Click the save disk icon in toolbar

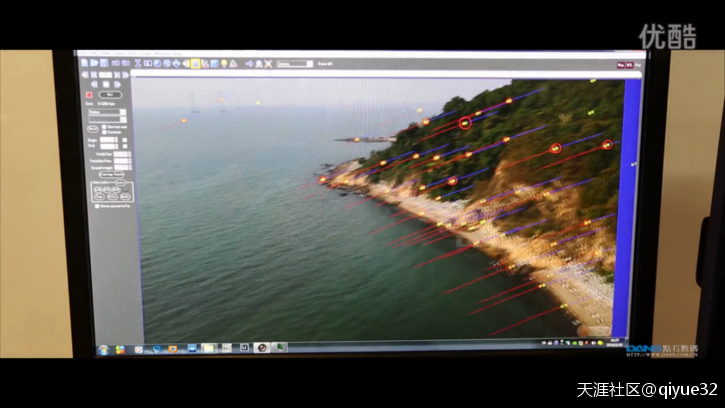[x=104, y=64]
